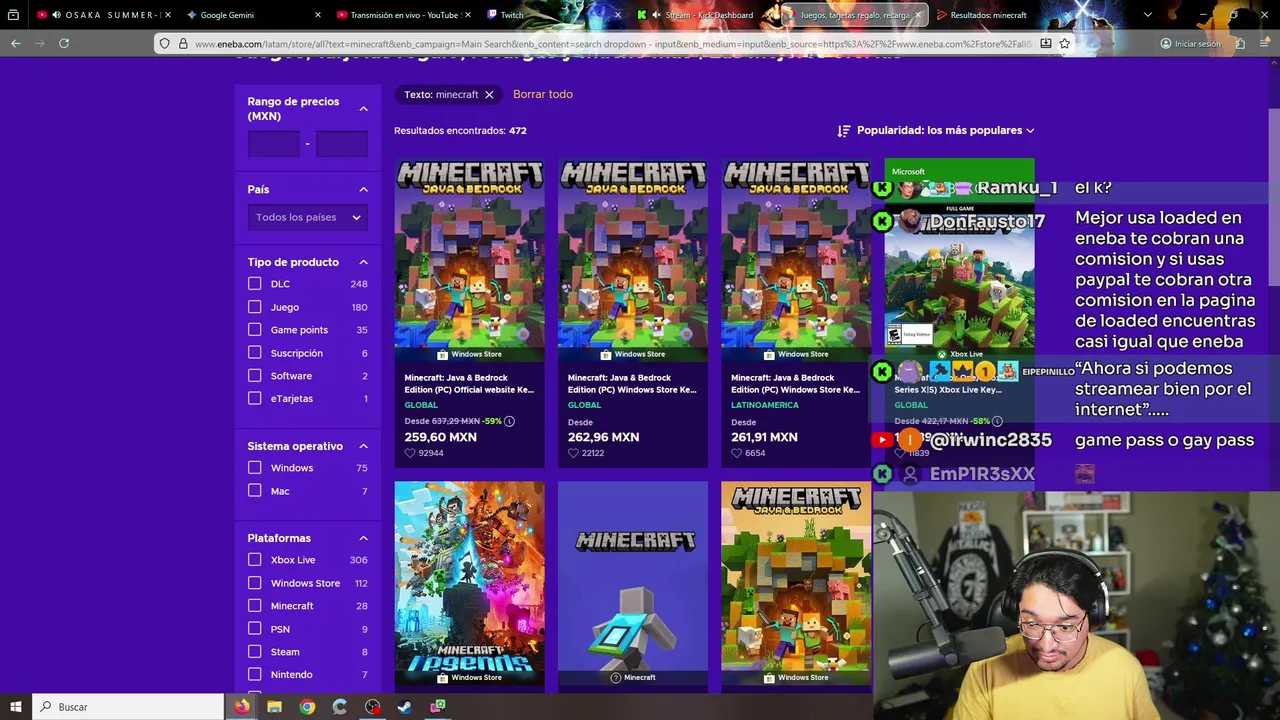Check the Software filter
The width and height of the screenshot is (1280, 720).
click(x=254, y=376)
